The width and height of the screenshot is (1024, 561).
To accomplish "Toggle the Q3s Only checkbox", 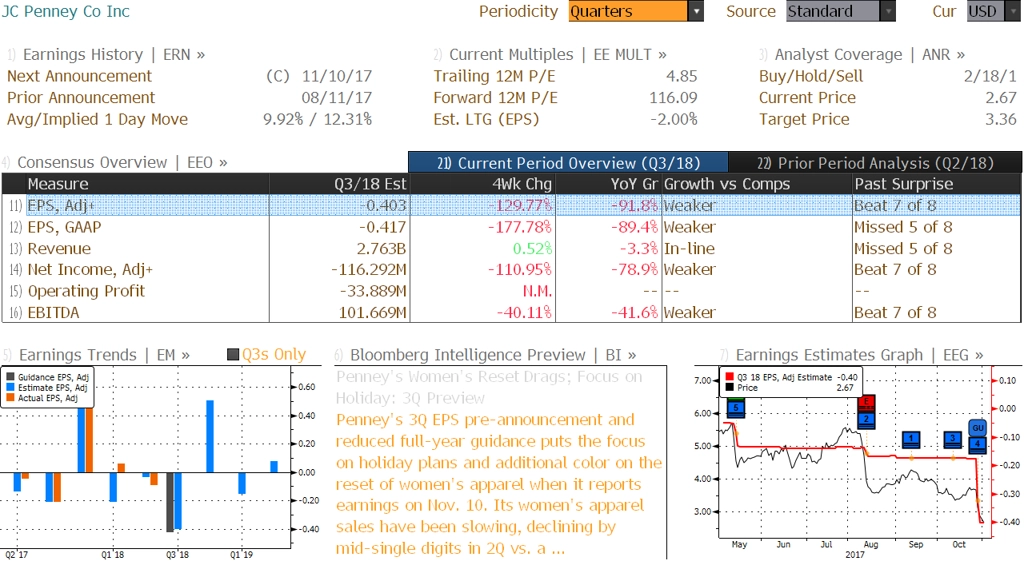I will click(x=233, y=355).
